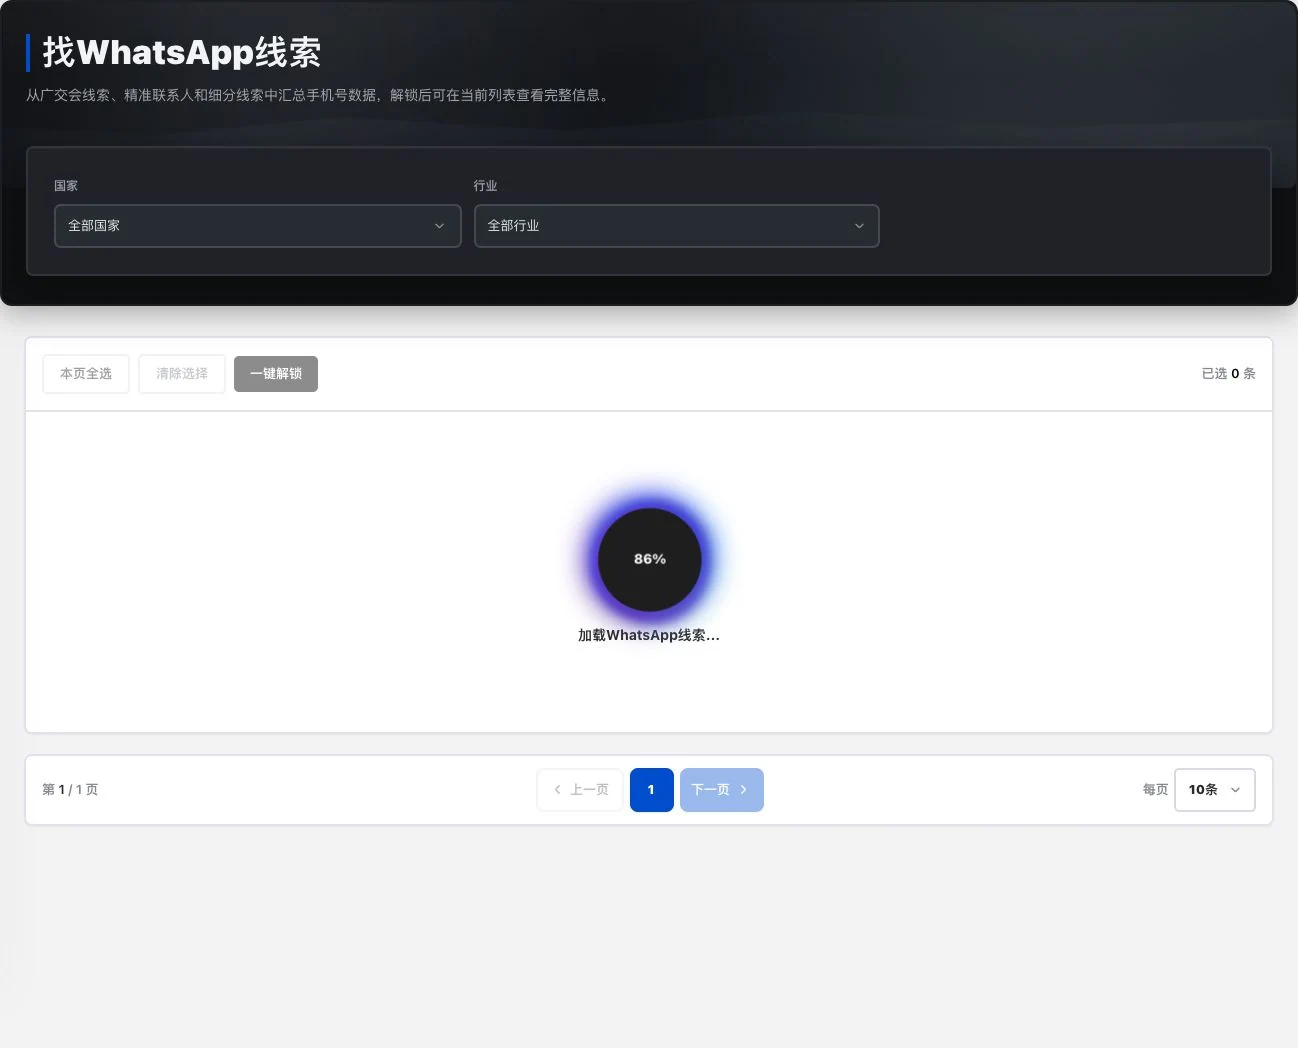Open the 10条 per-page dropdown
Viewport: 1298px width, 1048px height.
[x=1214, y=790]
